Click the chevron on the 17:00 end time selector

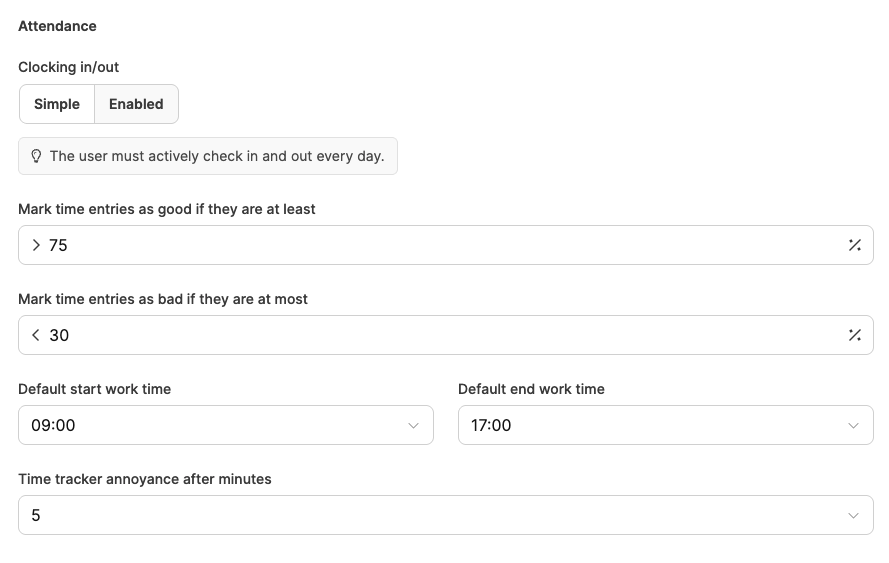(853, 425)
